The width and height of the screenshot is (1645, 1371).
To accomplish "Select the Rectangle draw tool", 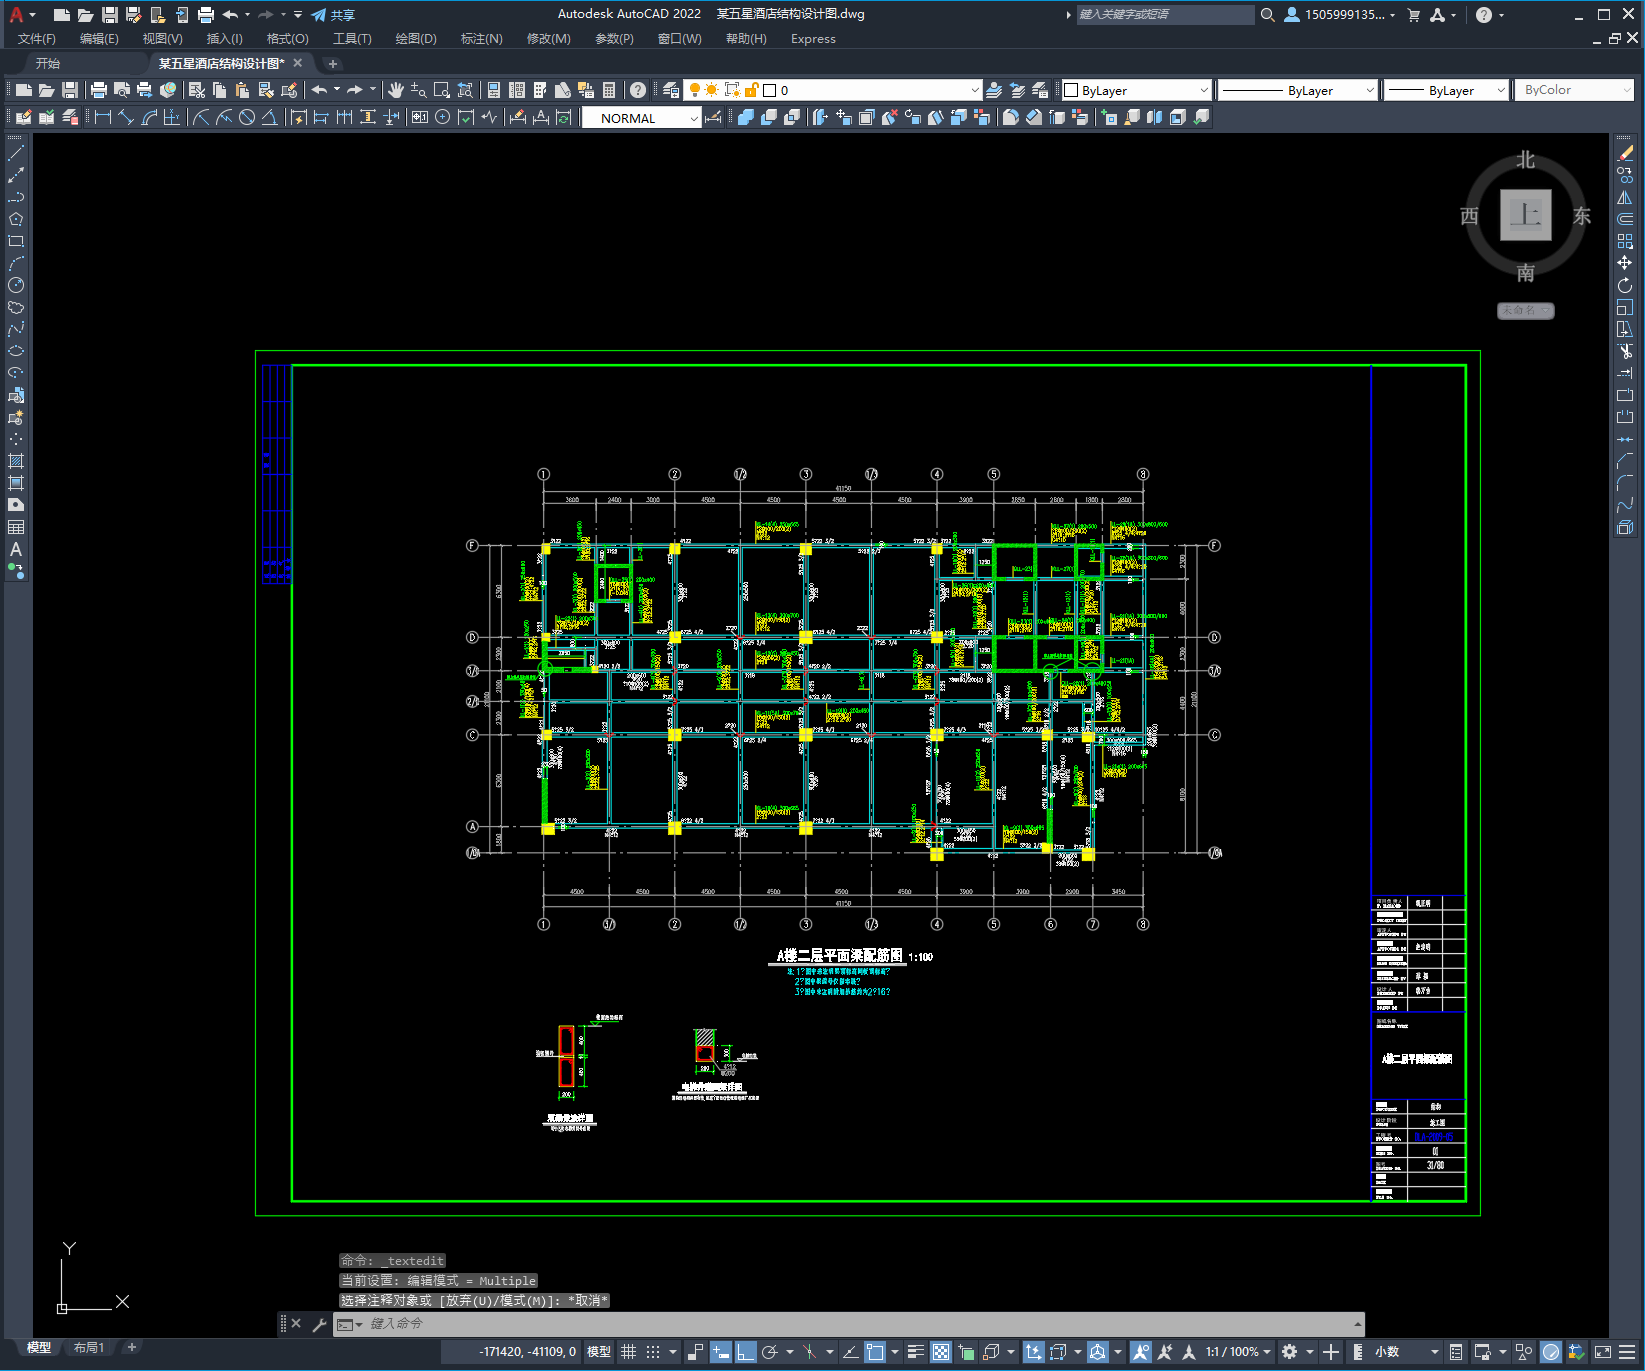I will pyautogui.click(x=16, y=241).
